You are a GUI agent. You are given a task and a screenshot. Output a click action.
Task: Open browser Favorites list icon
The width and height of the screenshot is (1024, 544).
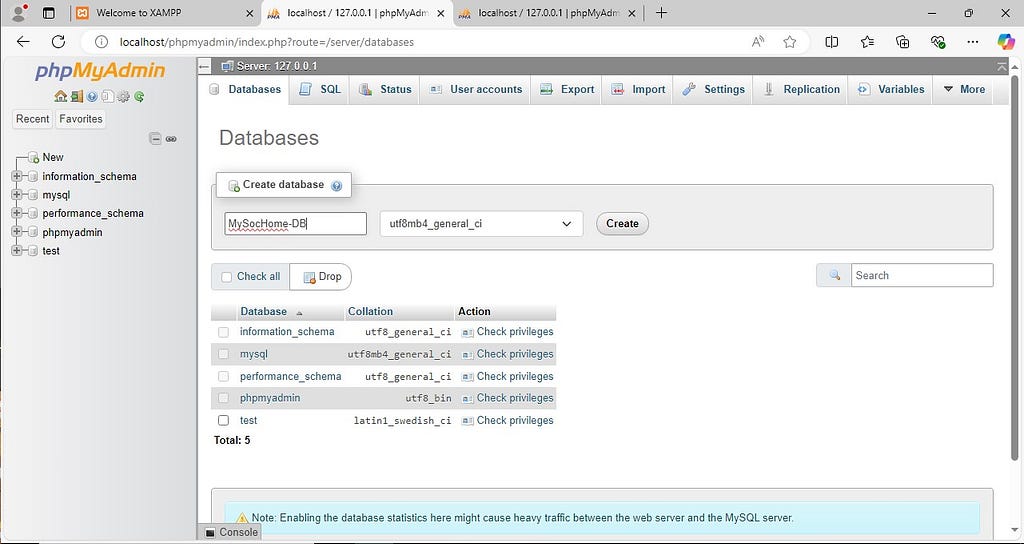coord(867,42)
